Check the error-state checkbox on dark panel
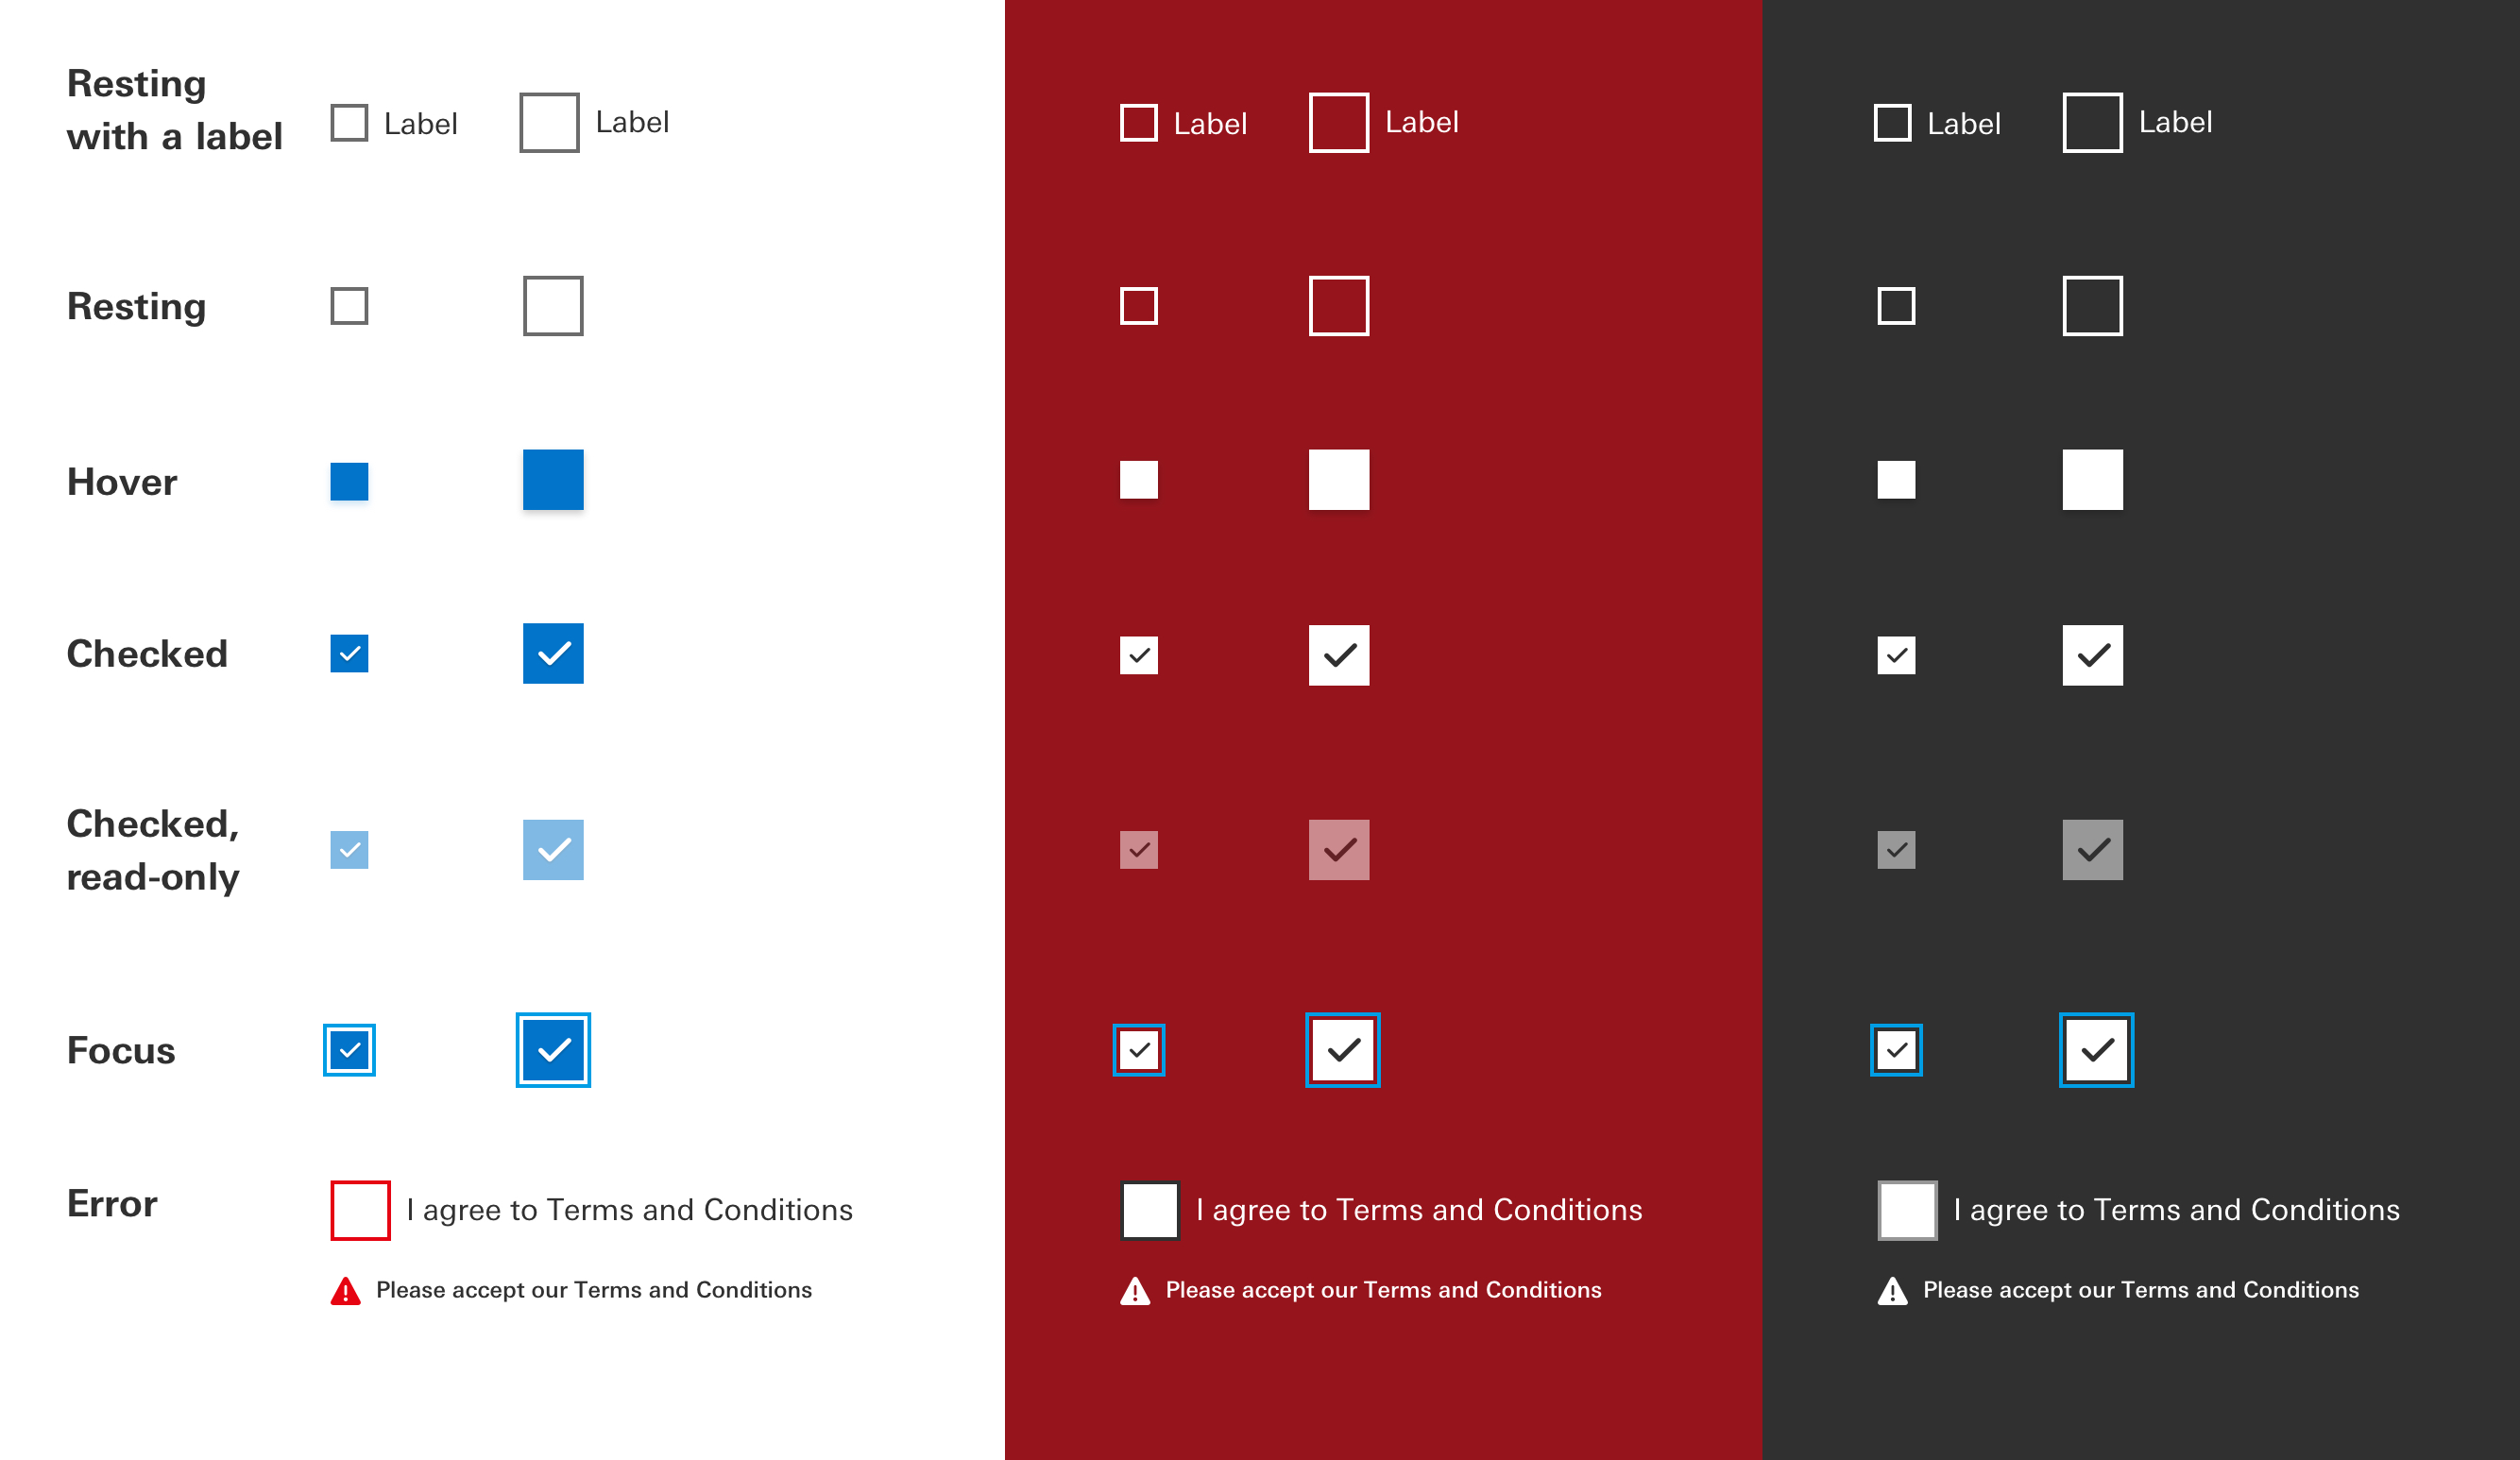This screenshot has height=1460, width=2520. point(1907,1210)
